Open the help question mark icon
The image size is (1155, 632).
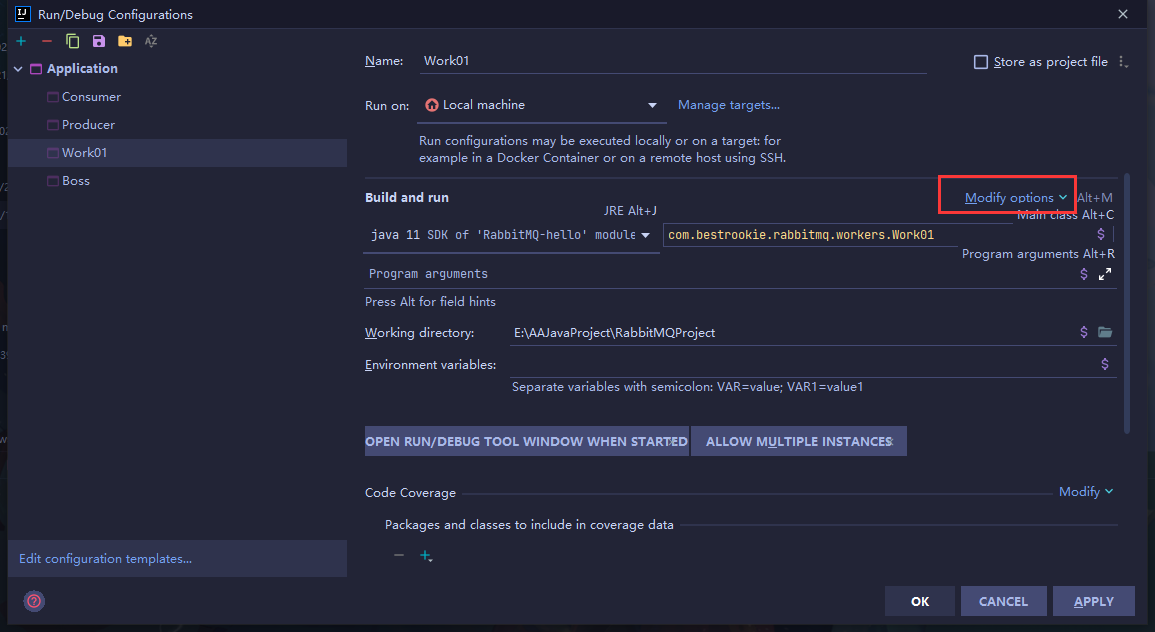point(34,601)
